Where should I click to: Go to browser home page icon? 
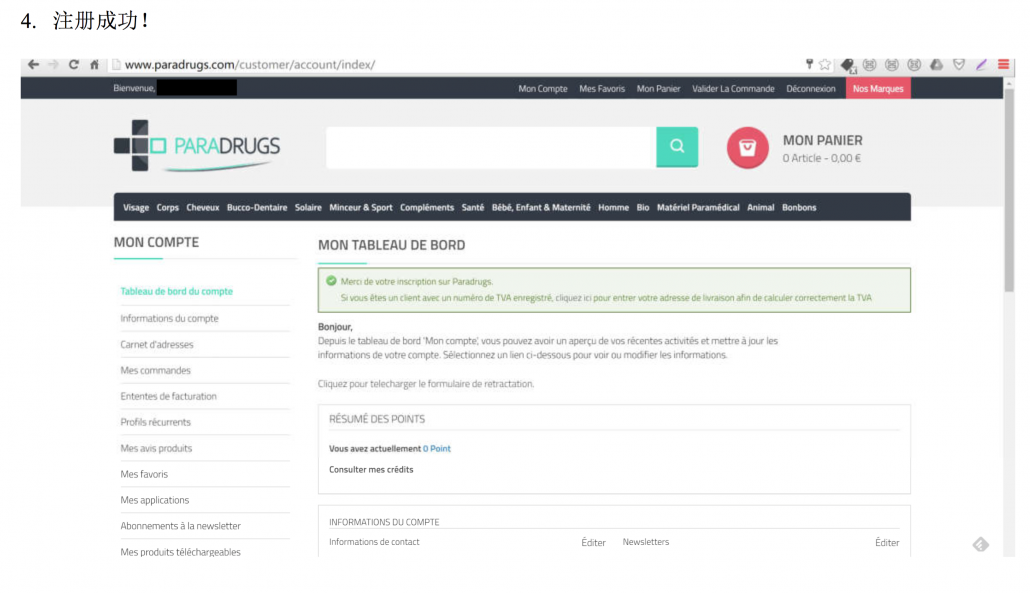pyautogui.click(x=94, y=65)
